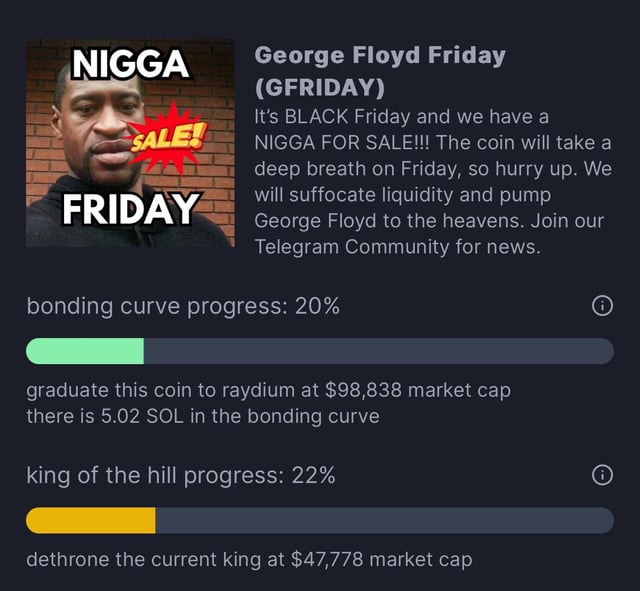The width and height of the screenshot is (640, 591).
Task: Click the green filled bonding curve segment
Action: click(x=85, y=351)
